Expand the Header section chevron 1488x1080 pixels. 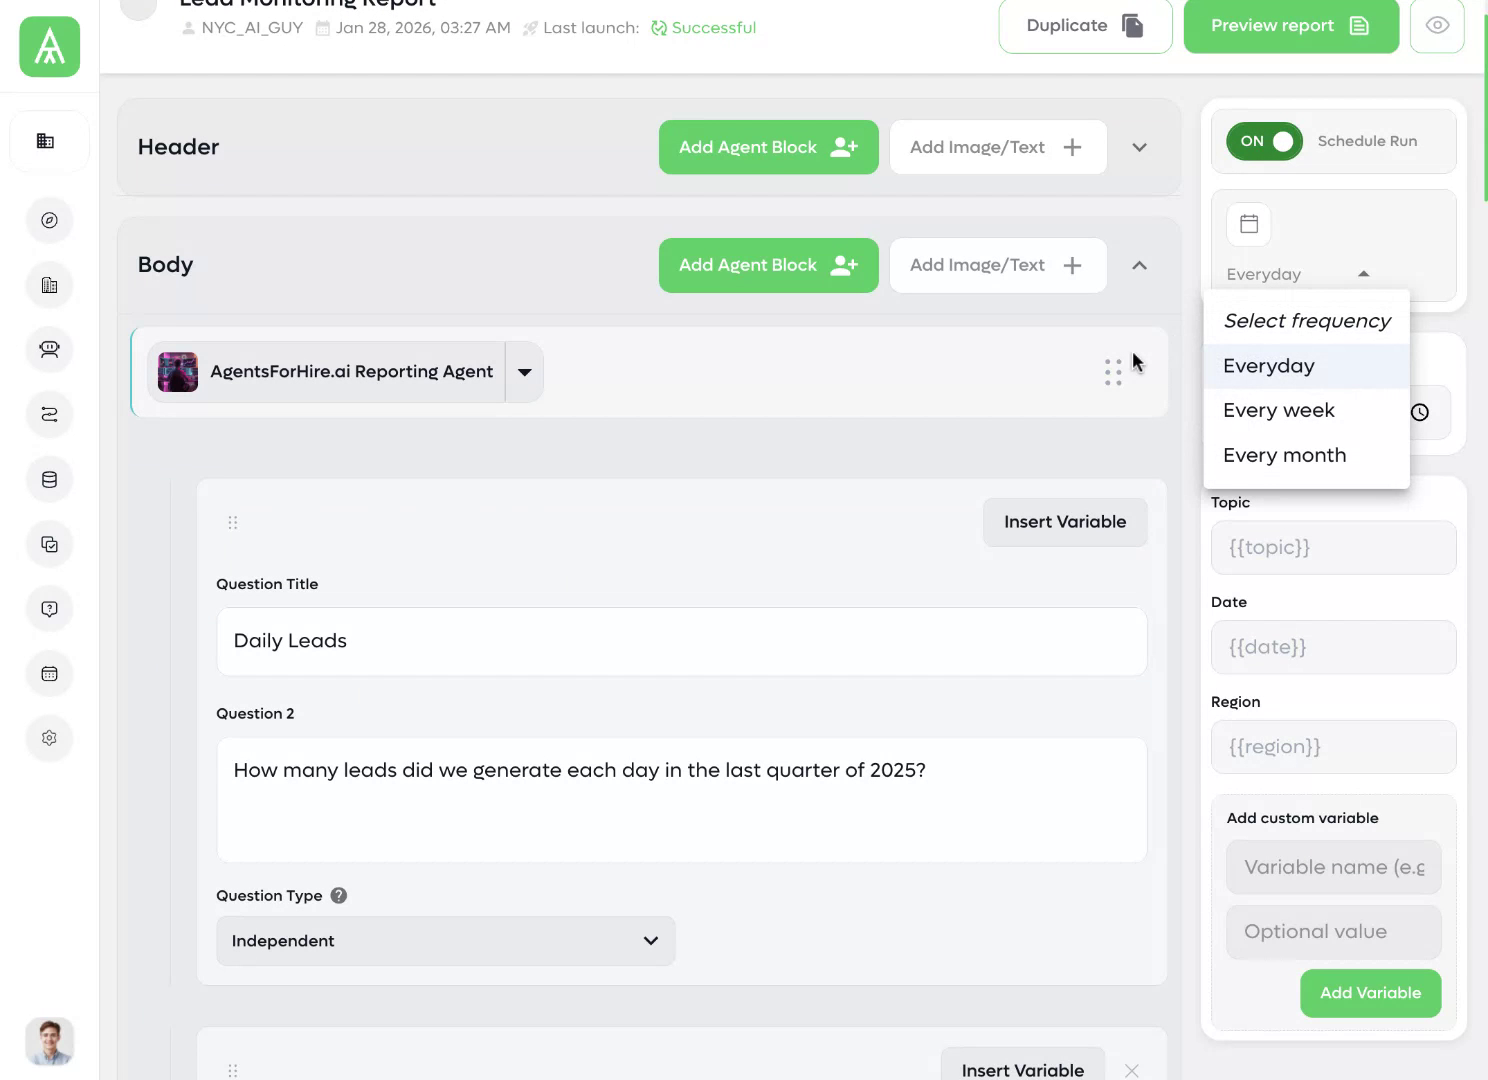(x=1139, y=147)
